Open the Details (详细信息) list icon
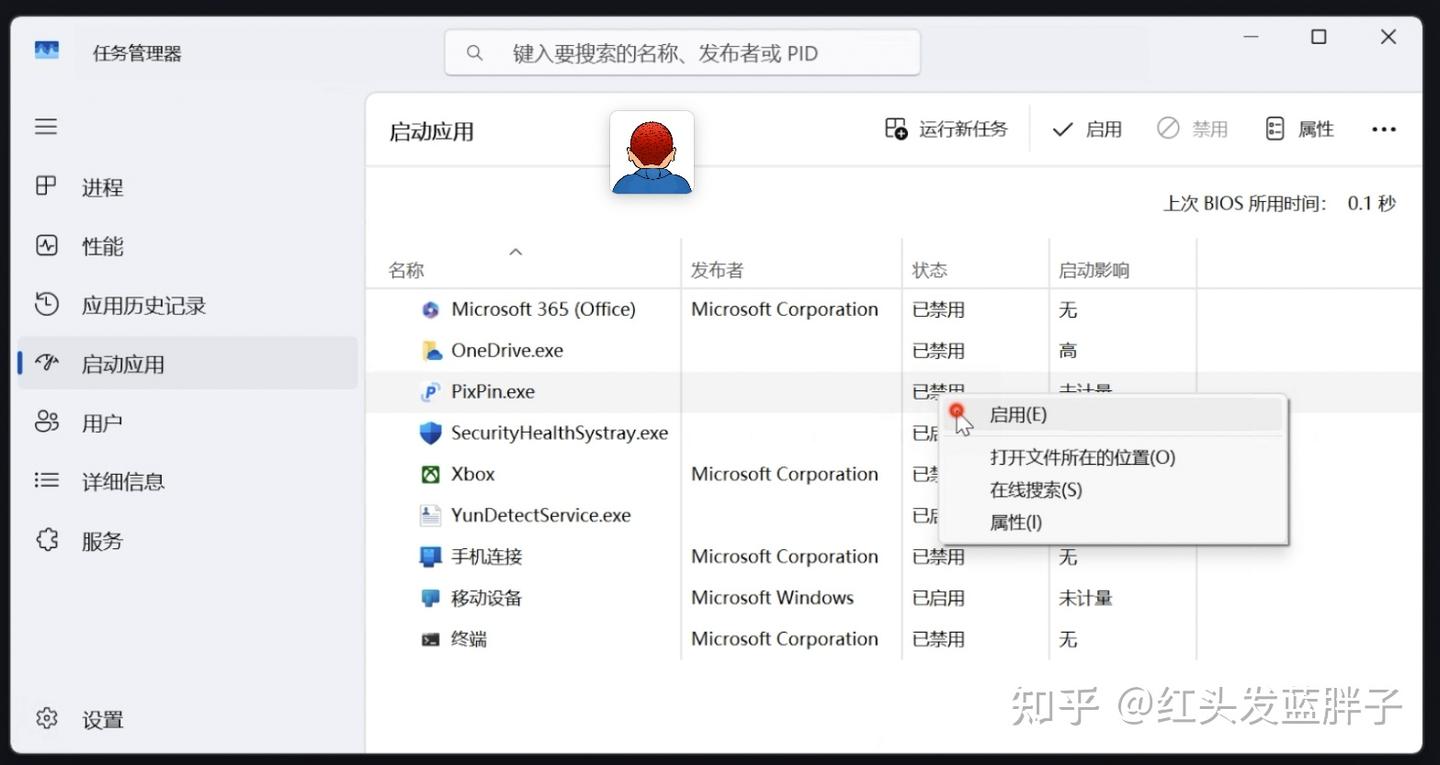Viewport: 1440px width, 765px height. 46,481
